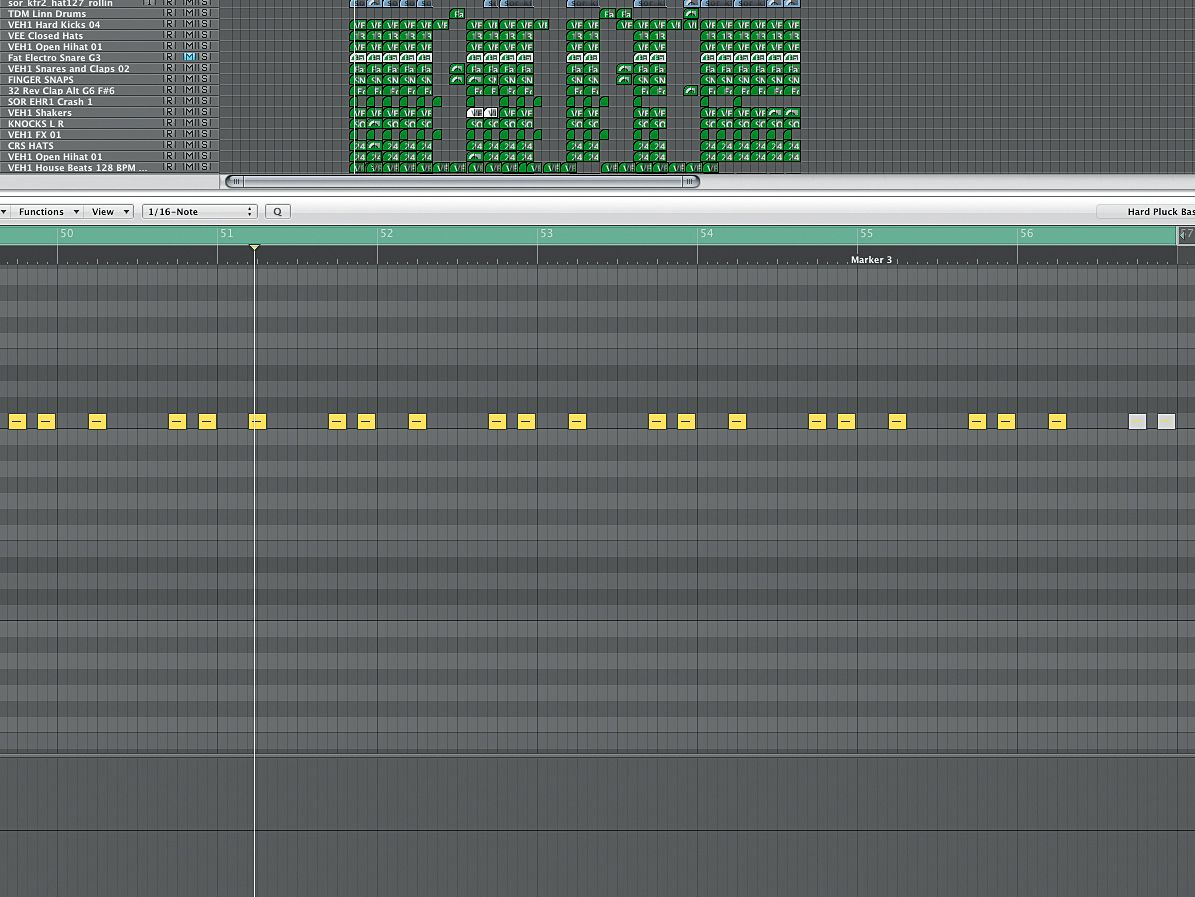Record-arm the VEE Closed Hats track
This screenshot has height=897, width=1195.
tap(169, 35)
